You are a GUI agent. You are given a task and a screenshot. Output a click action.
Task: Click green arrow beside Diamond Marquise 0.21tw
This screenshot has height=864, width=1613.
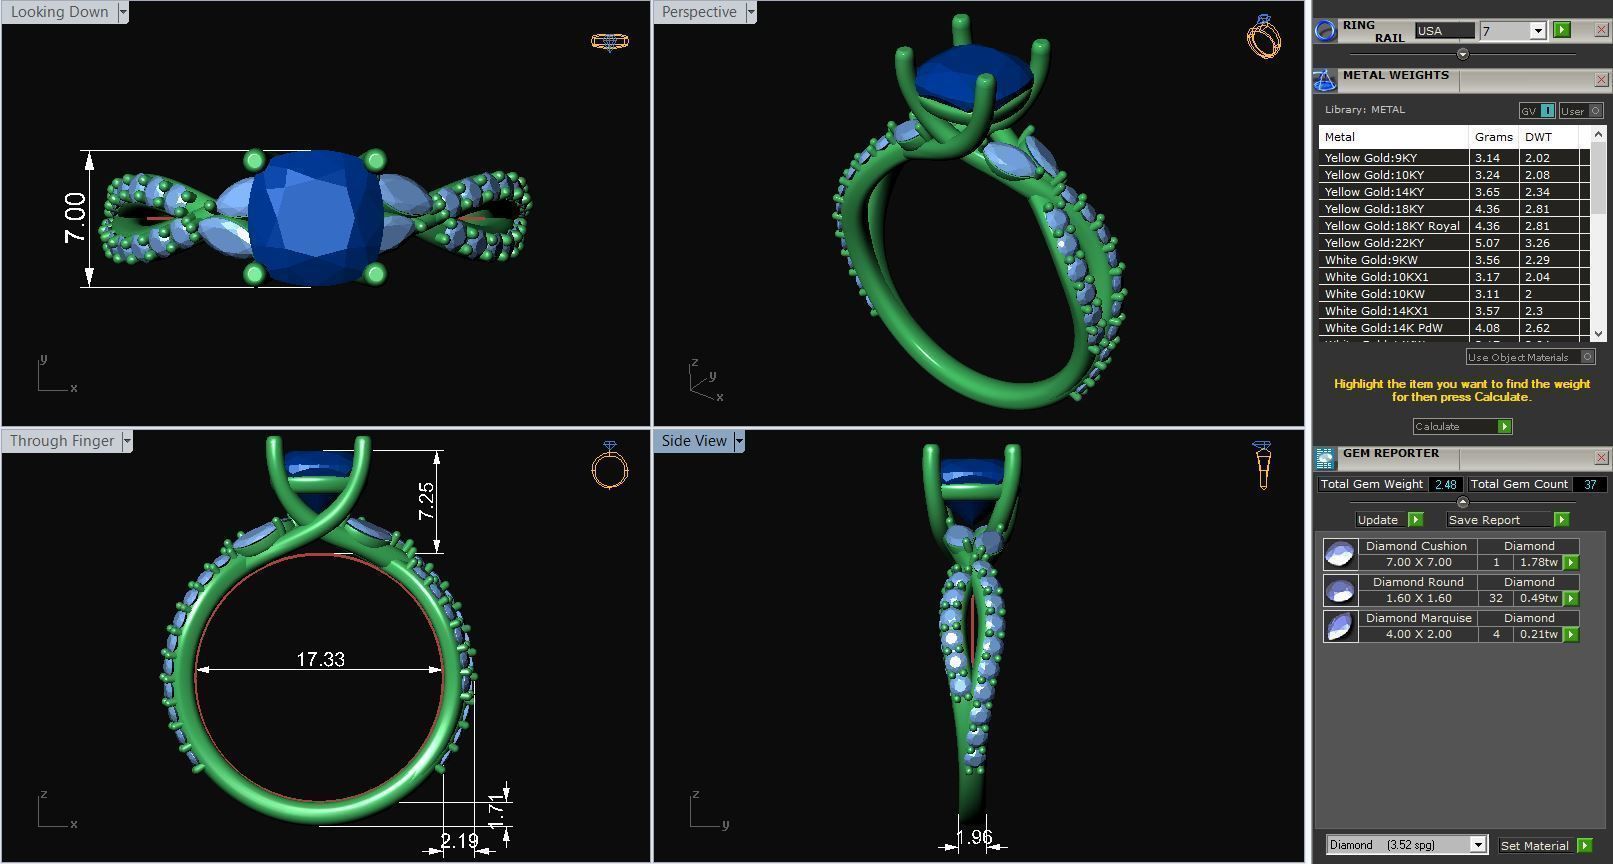coord(1571,635)
